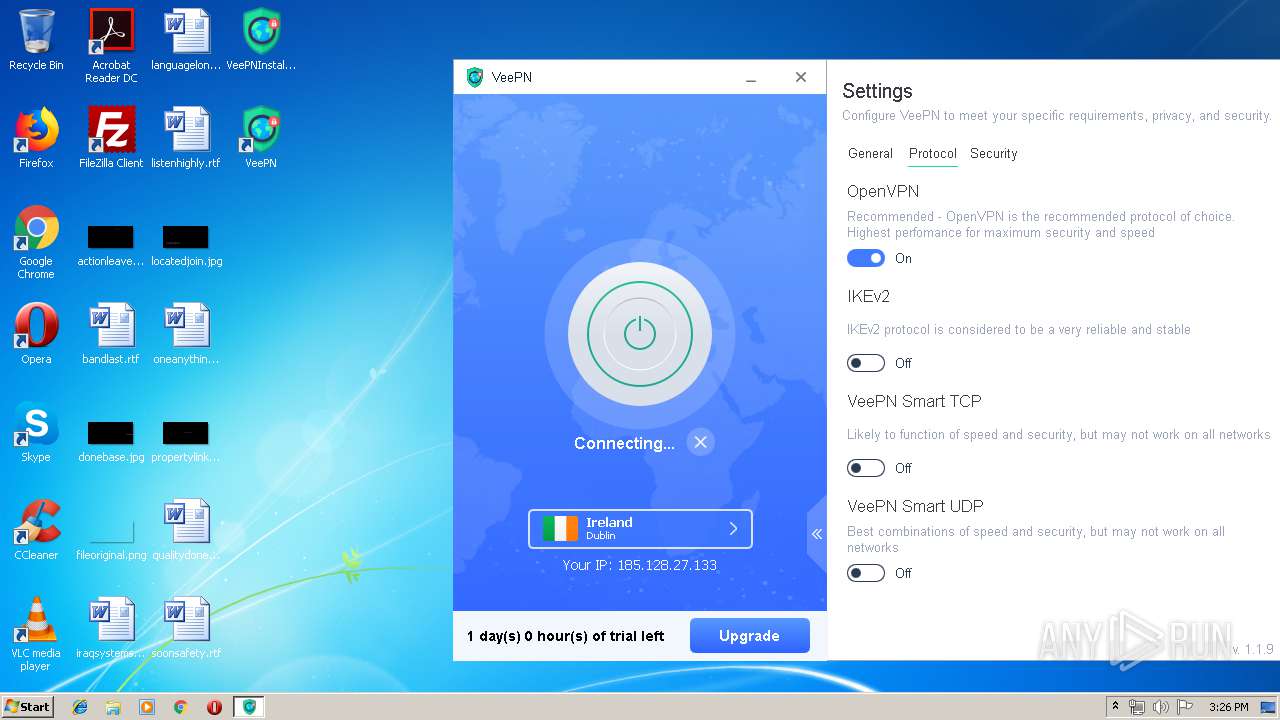Viewport: 1280px width, 720px height.
Task: Enable the VeePN Smart UDP toggle
Action: tap(866, 573)
